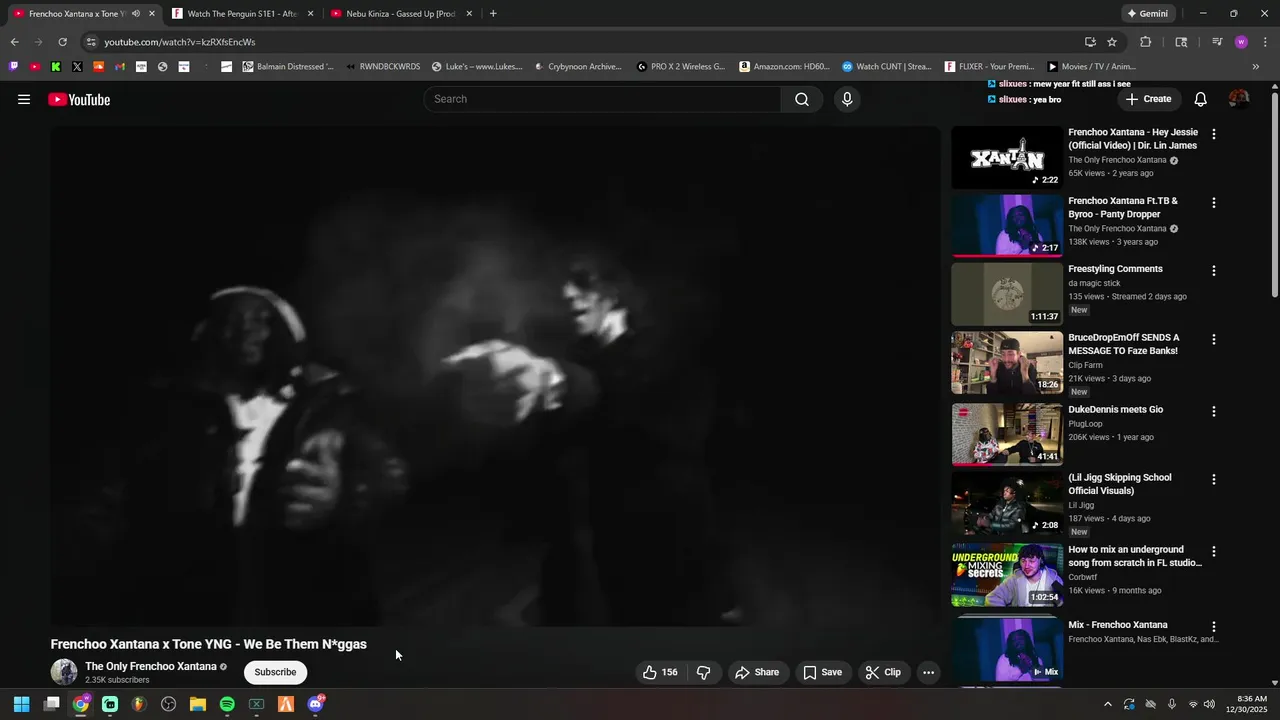Open options for Hey Jessie video
Viewport: 1280px width, 720px height.
click(x=1214, y=134)
